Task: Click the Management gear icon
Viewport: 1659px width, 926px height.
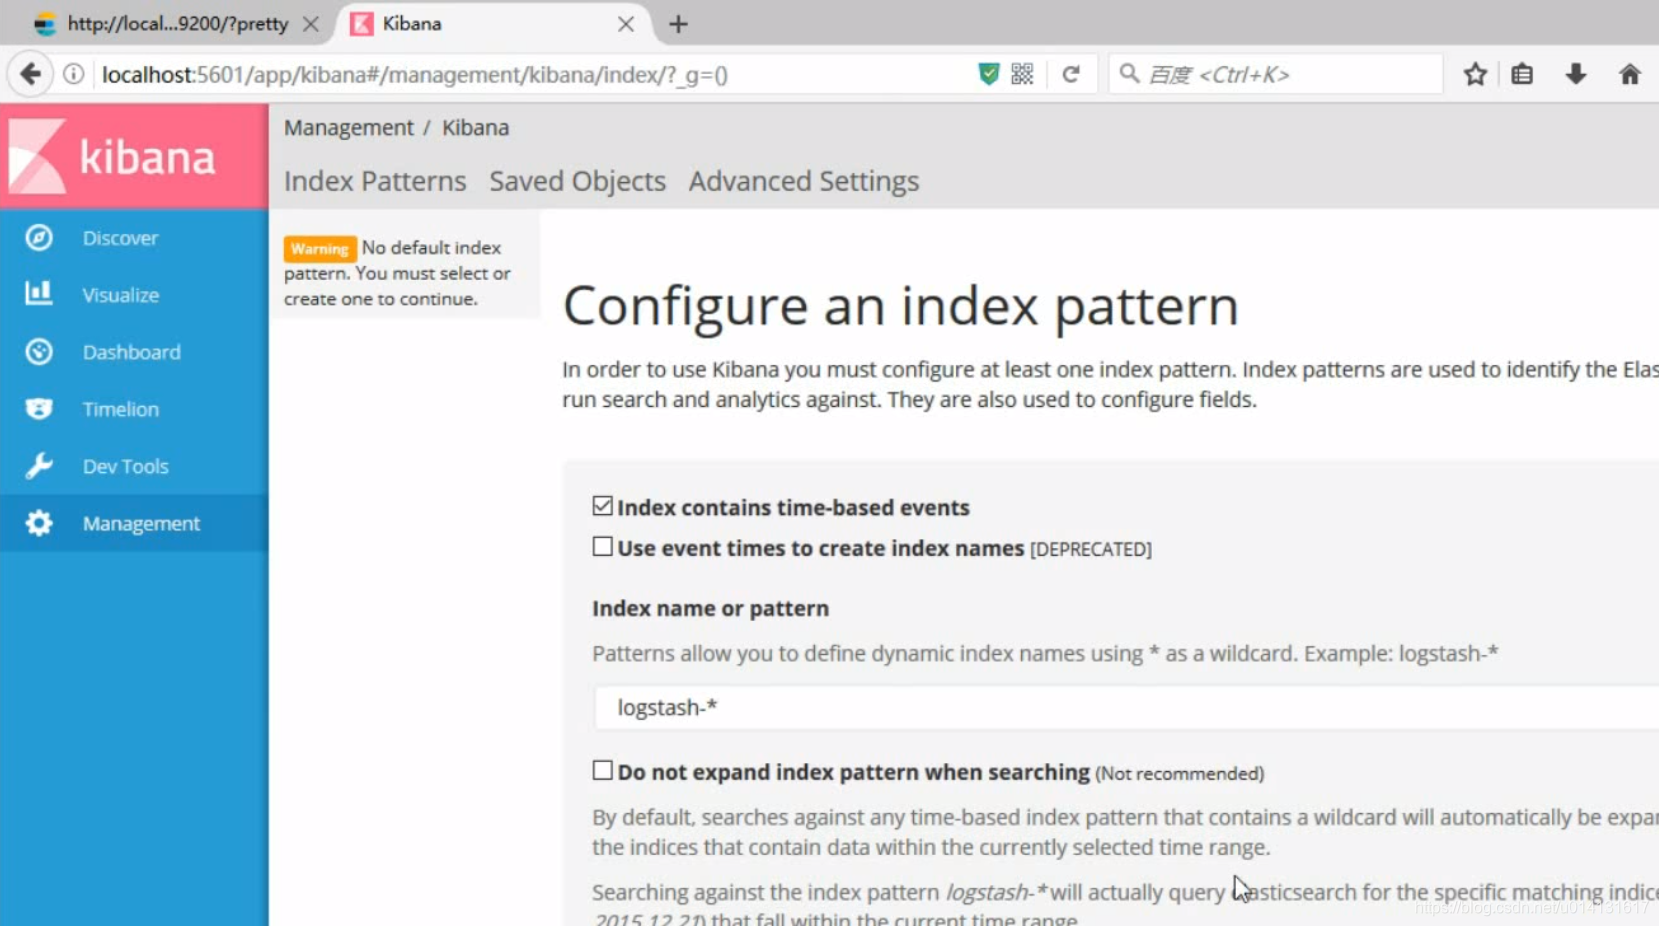Action: tap(39, 523)
